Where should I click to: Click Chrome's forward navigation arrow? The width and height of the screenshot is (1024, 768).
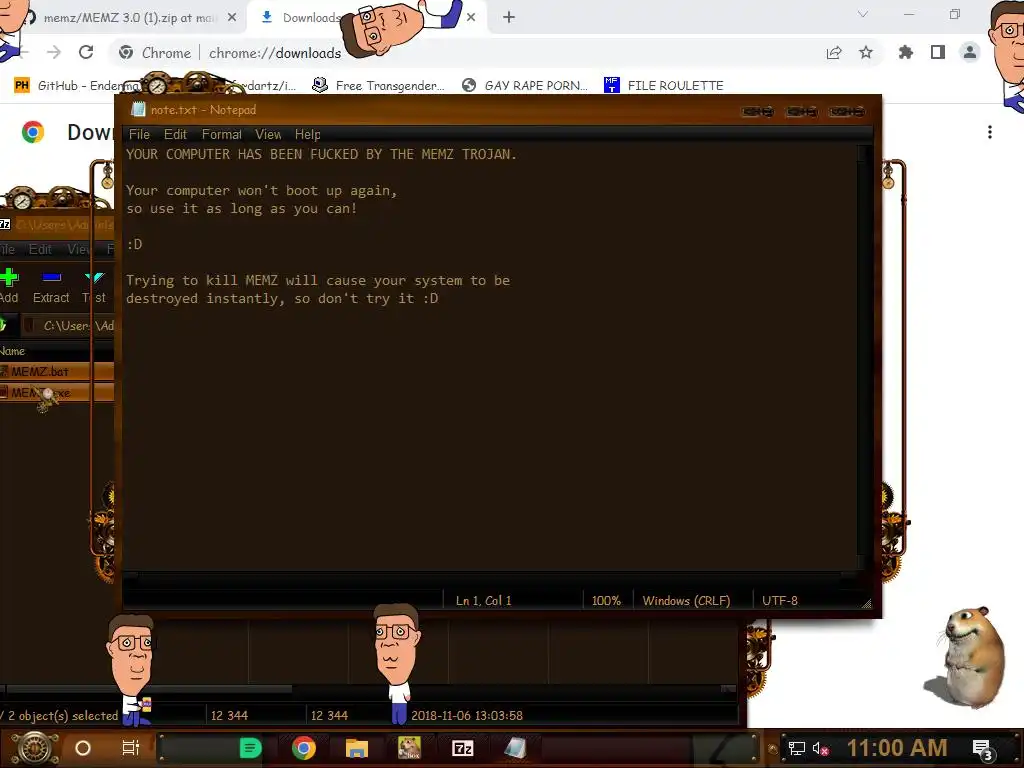click(x=54, y=52)
